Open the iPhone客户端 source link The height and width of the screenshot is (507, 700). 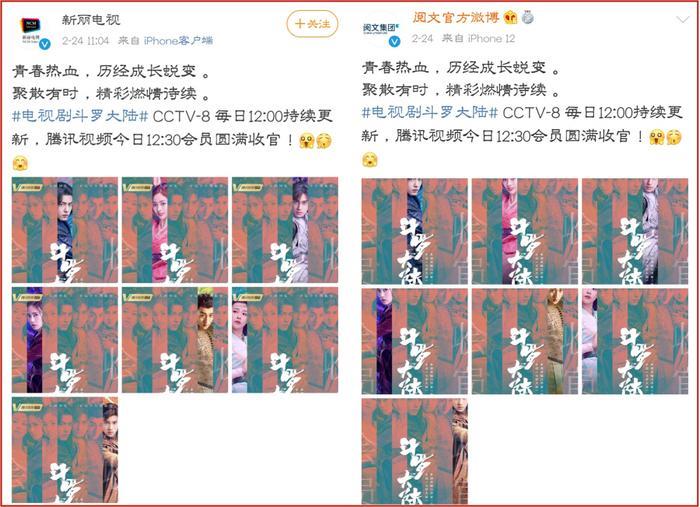[x=178, y=41]
